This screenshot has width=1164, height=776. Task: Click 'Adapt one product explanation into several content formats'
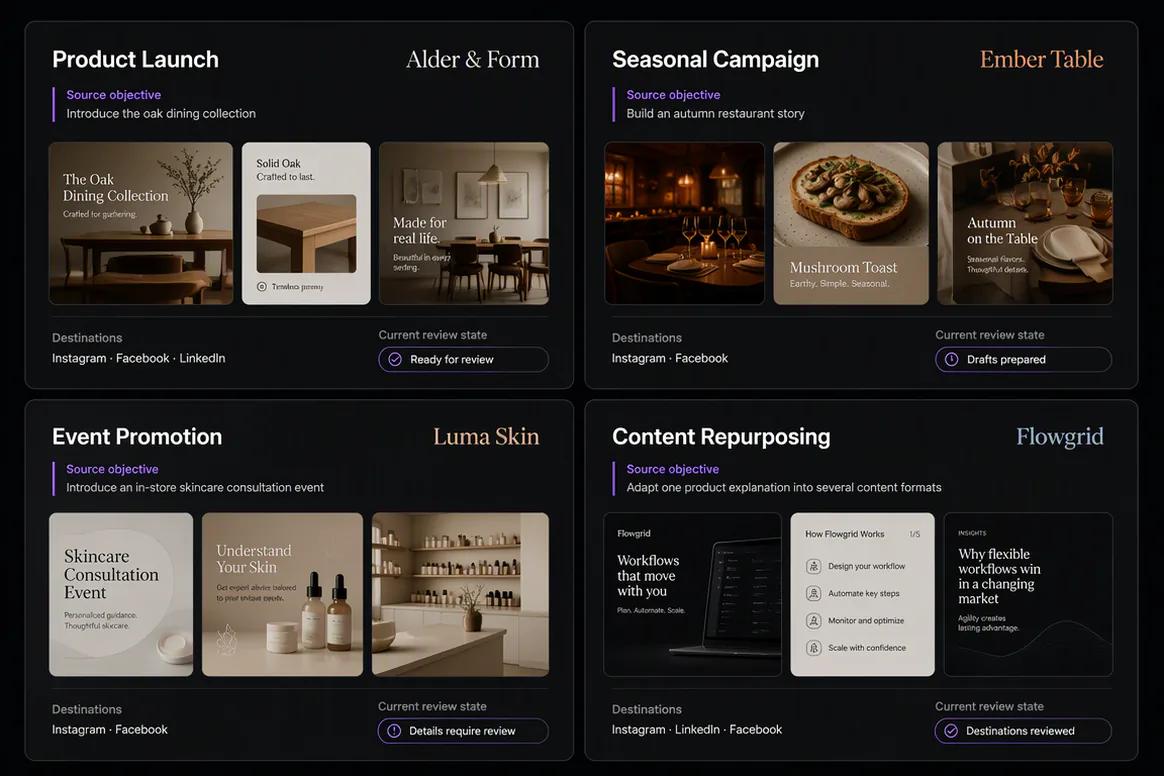pyautogui.click(x=784, y=488)
